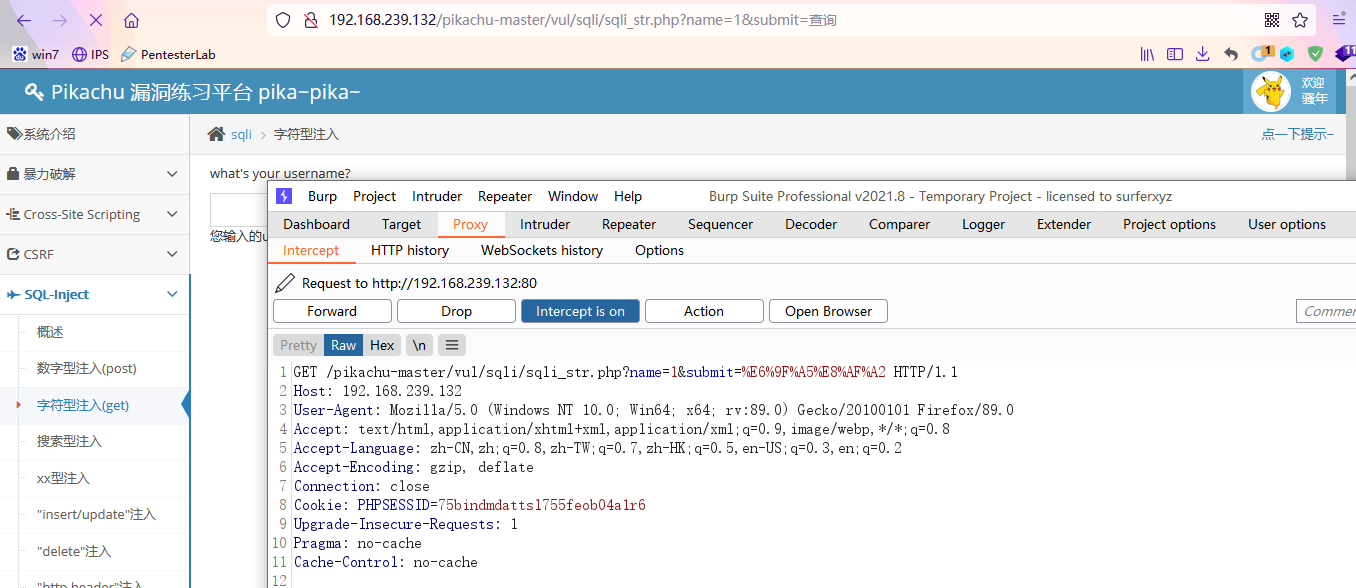
Task: Switch message view to Pretty
Action: [298, 345]
